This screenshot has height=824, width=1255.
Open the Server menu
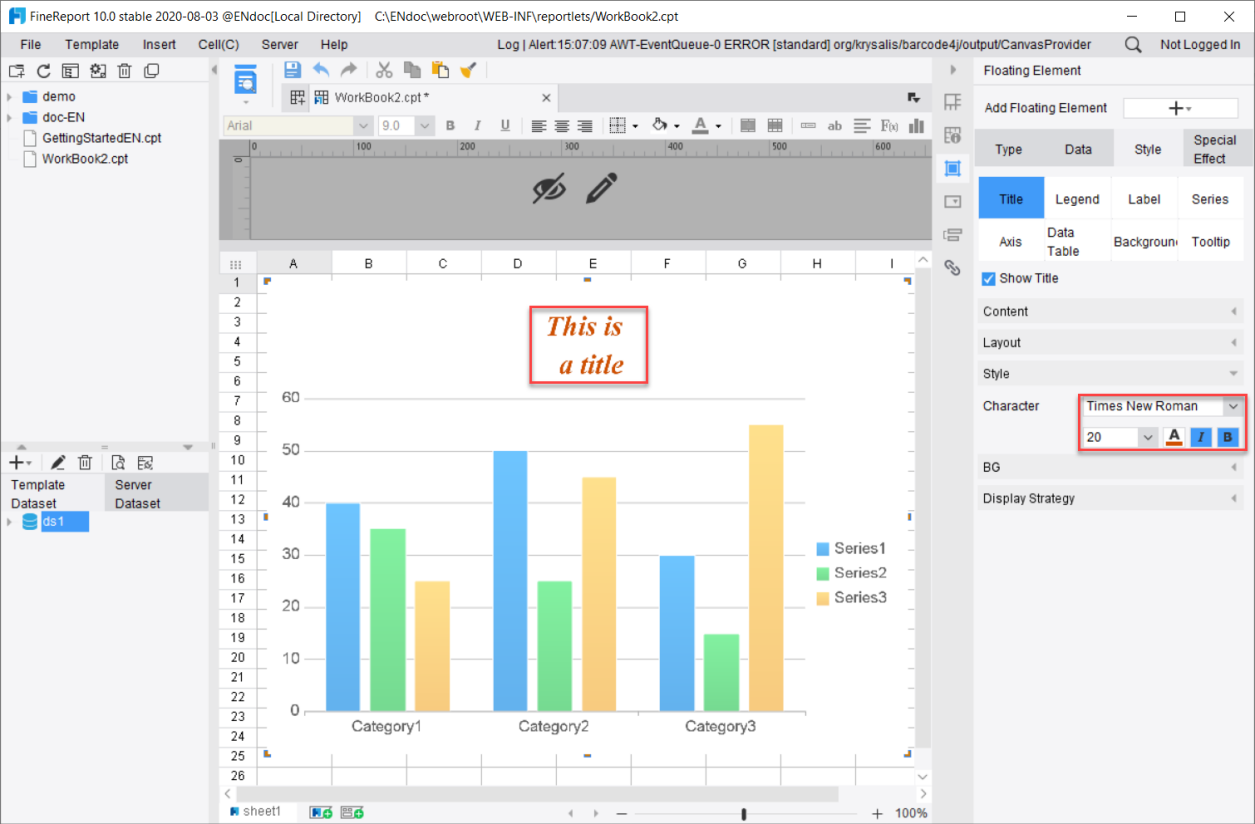[x=280, y=45]
